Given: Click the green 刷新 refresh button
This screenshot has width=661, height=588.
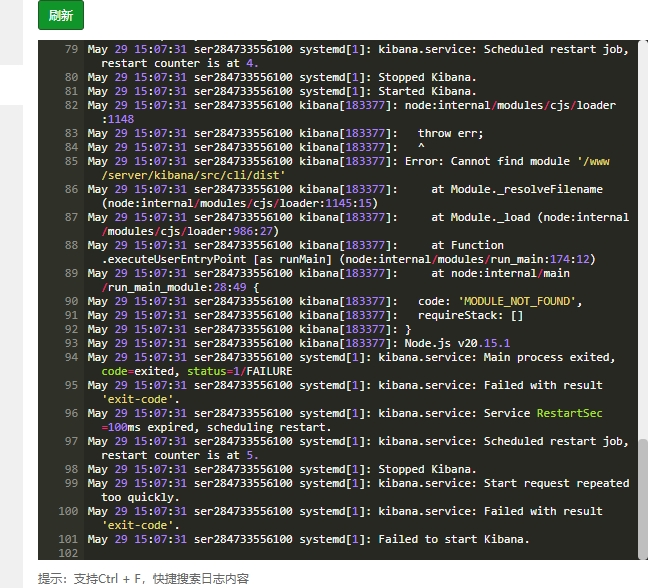Looking at the screenshot, I should pos(61,15).
